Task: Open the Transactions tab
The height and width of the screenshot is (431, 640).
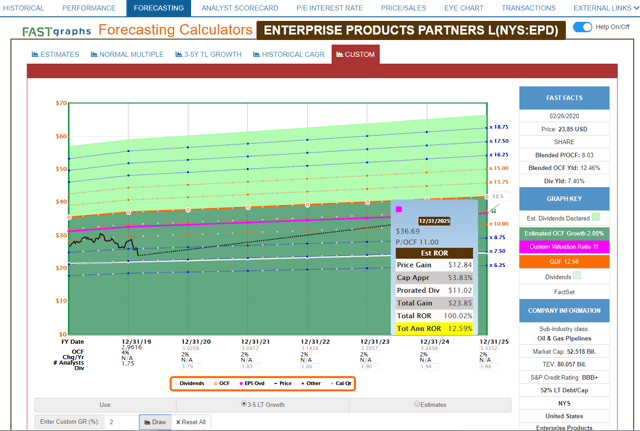Action: [x=529, y=8]
